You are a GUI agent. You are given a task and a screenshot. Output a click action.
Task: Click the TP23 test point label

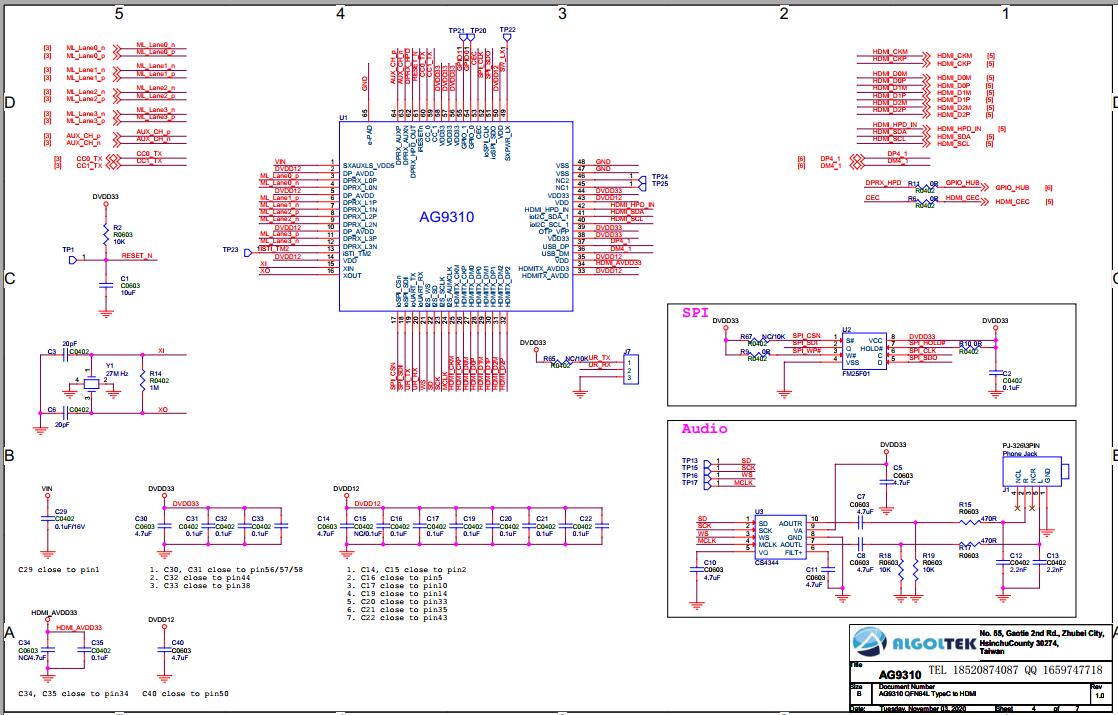230,250
